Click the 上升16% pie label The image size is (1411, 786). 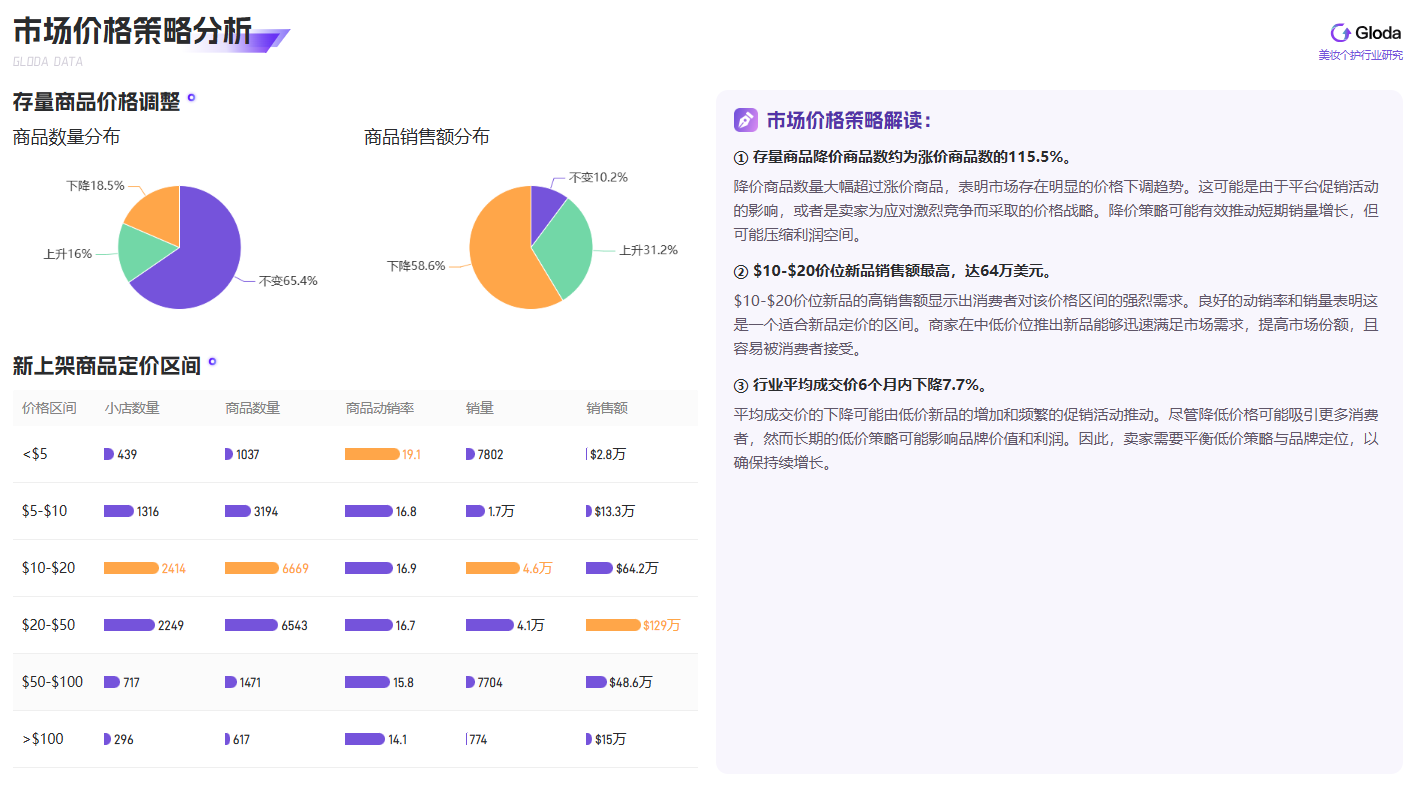tap(67, 254)
